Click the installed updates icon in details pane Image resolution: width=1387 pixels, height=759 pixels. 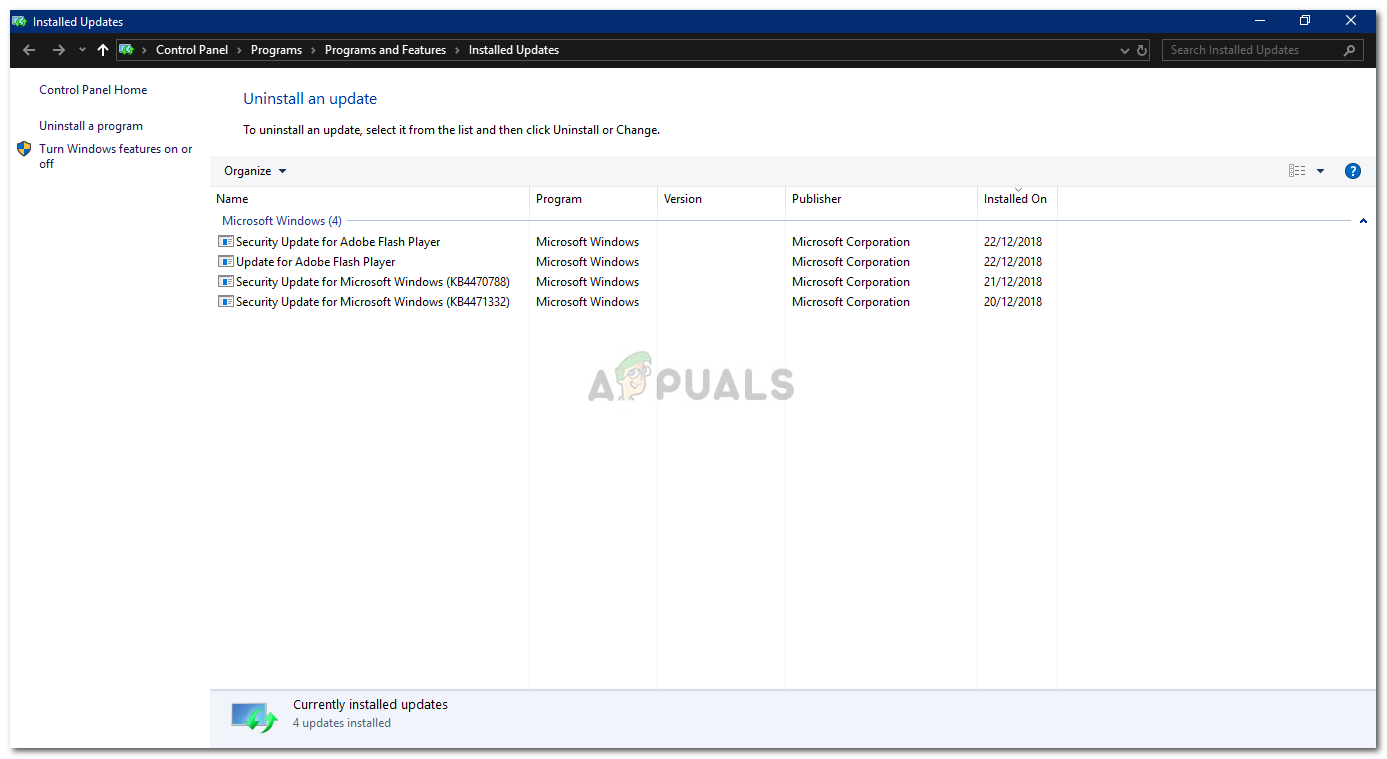click(254, 717)
